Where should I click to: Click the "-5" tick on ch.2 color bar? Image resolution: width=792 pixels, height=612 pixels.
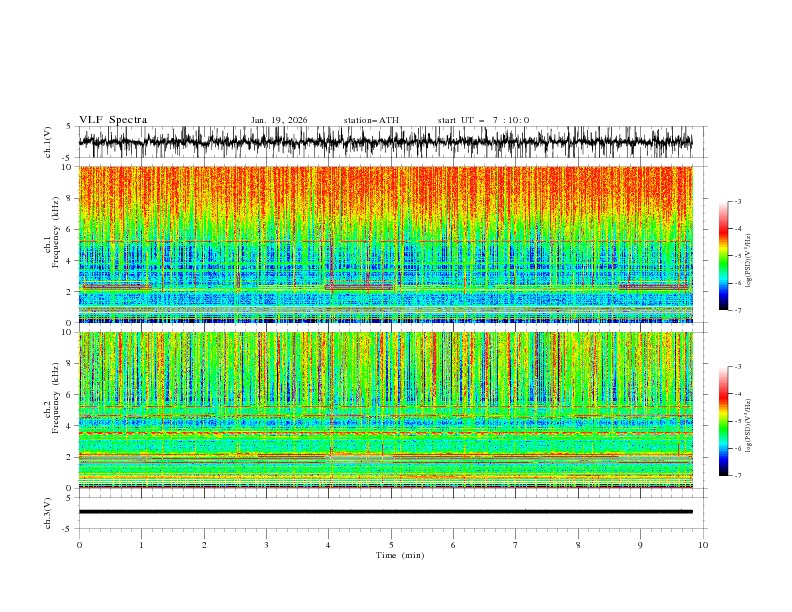[x=738, y=421]
